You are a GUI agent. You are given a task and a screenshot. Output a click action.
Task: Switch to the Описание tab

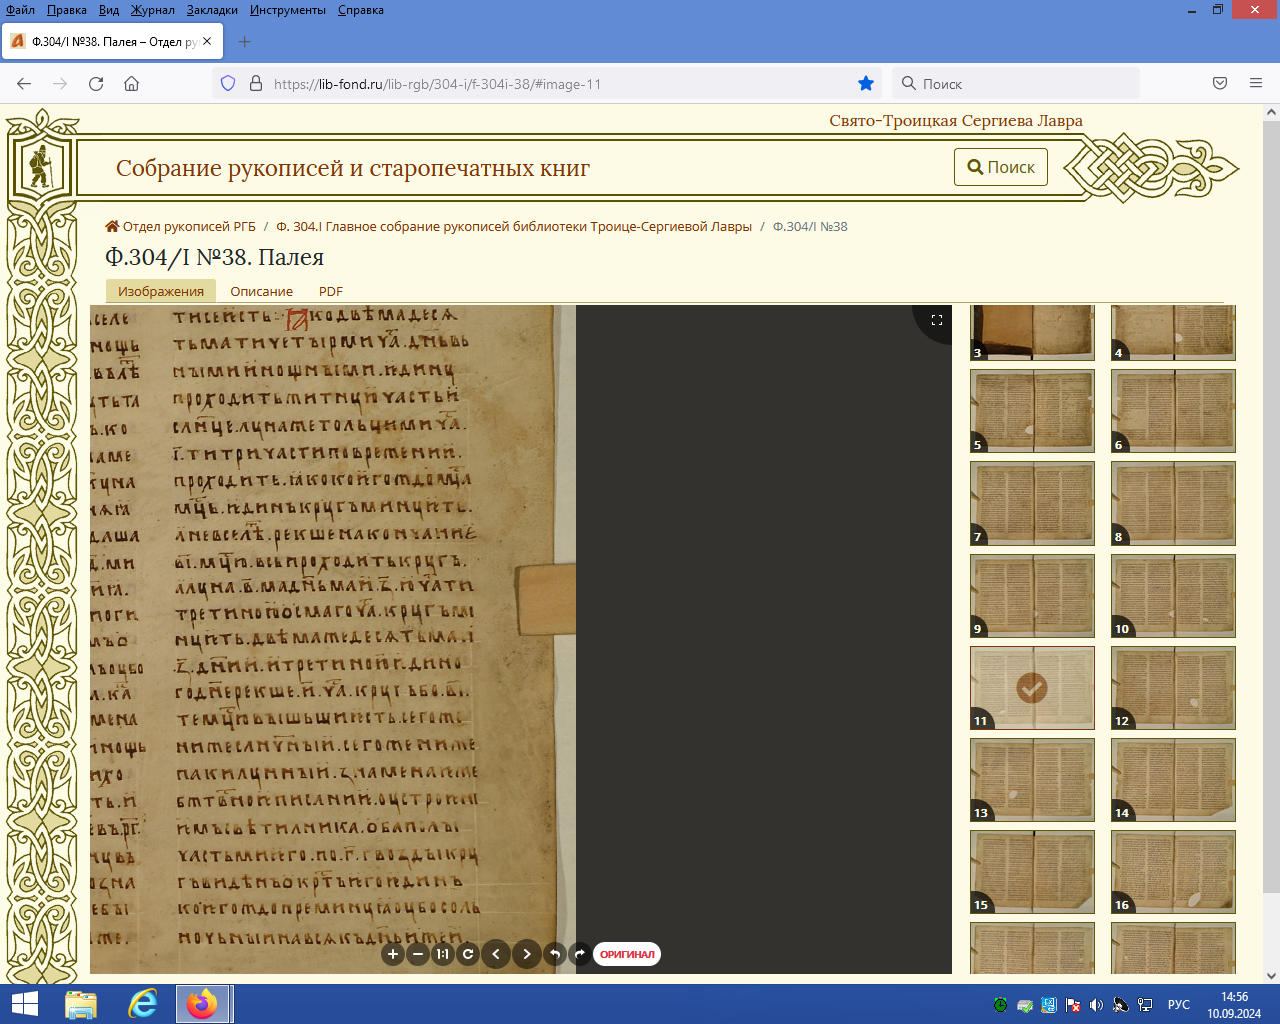point(262,291)
